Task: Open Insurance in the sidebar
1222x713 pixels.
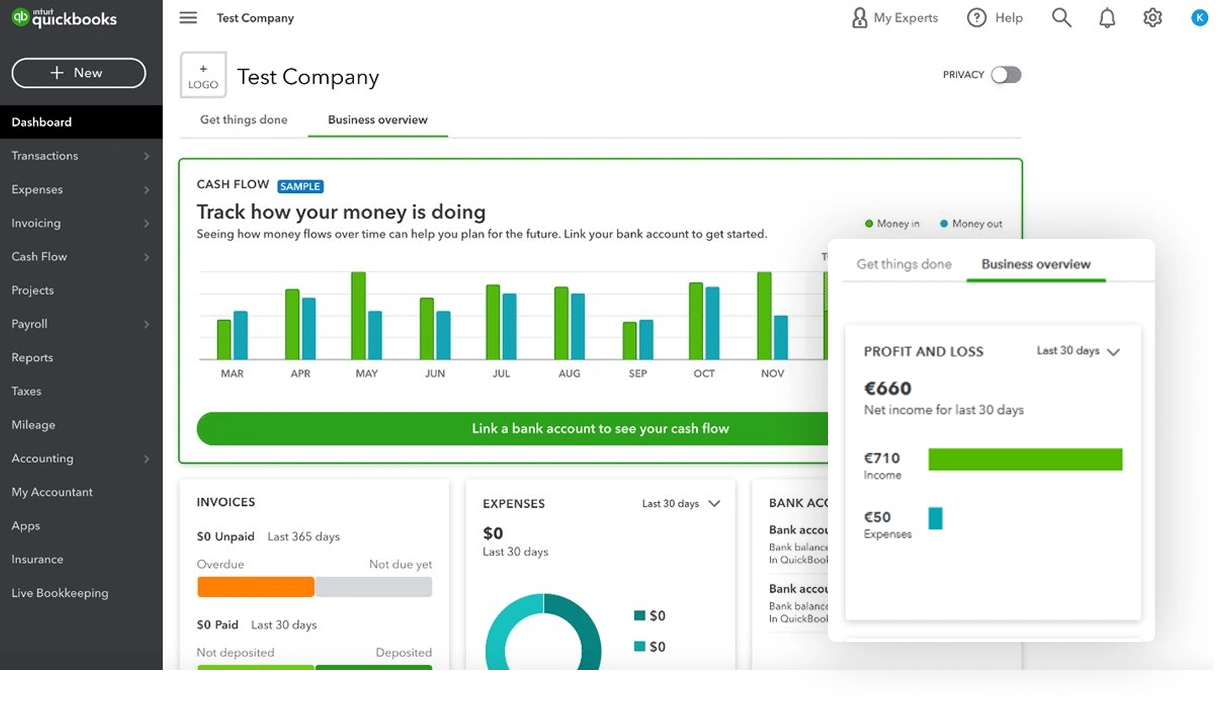Action: tap(37, 559)
